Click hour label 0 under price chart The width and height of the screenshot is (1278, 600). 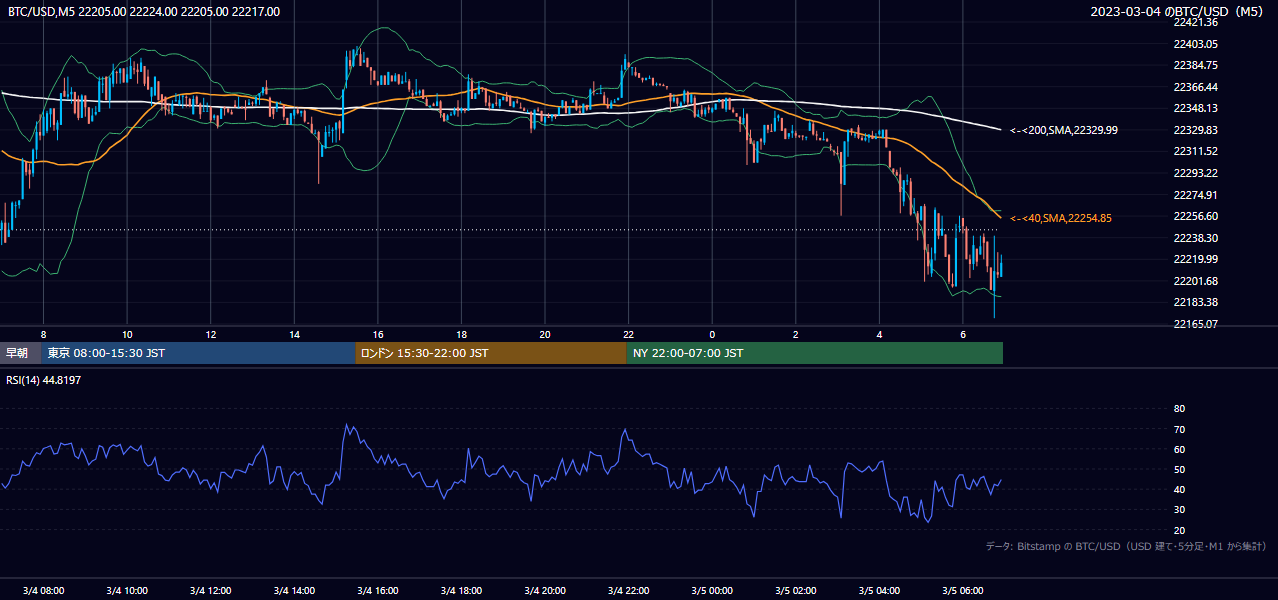712,334
